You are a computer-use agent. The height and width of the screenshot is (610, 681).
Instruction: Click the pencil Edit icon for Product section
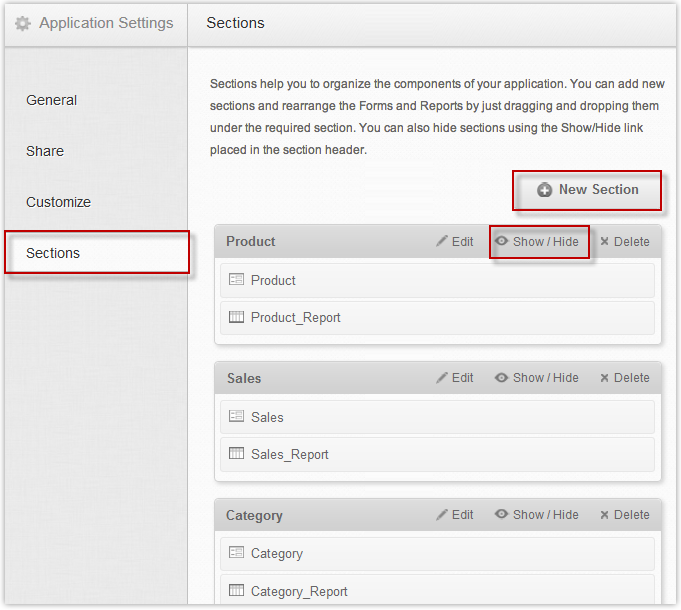pyautogui.click(x=442, y=242)
